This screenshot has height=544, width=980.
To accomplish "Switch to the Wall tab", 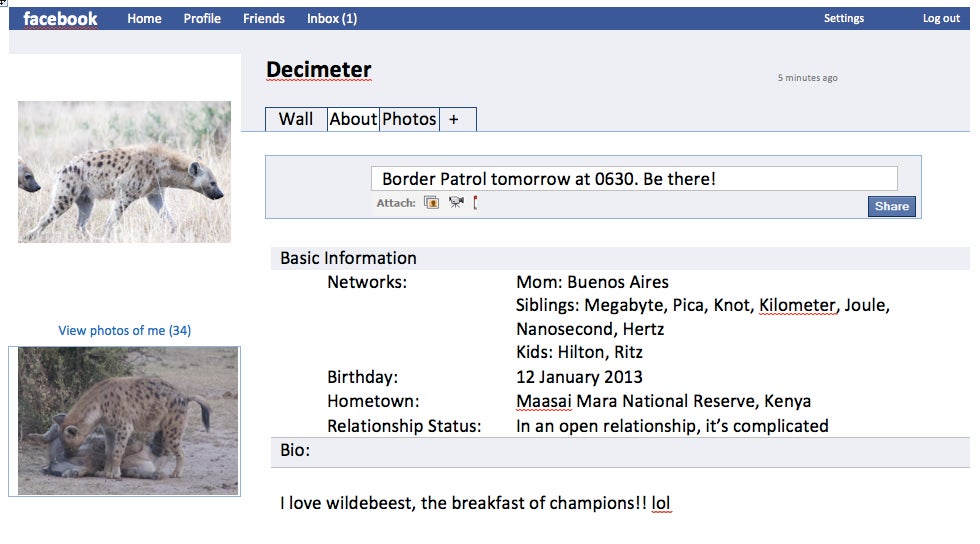I will pyautogui.click(x=296, y=119).
